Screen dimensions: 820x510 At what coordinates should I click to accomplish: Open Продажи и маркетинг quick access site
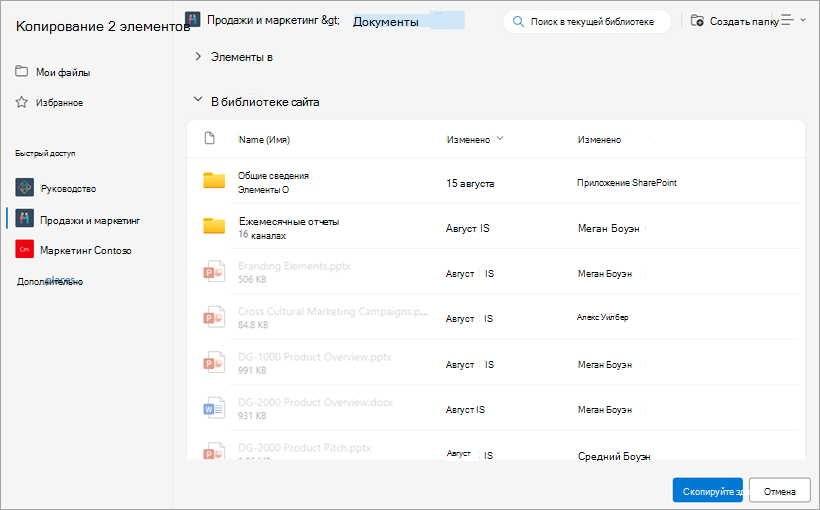pyautogui.click(x=90, y=220)
